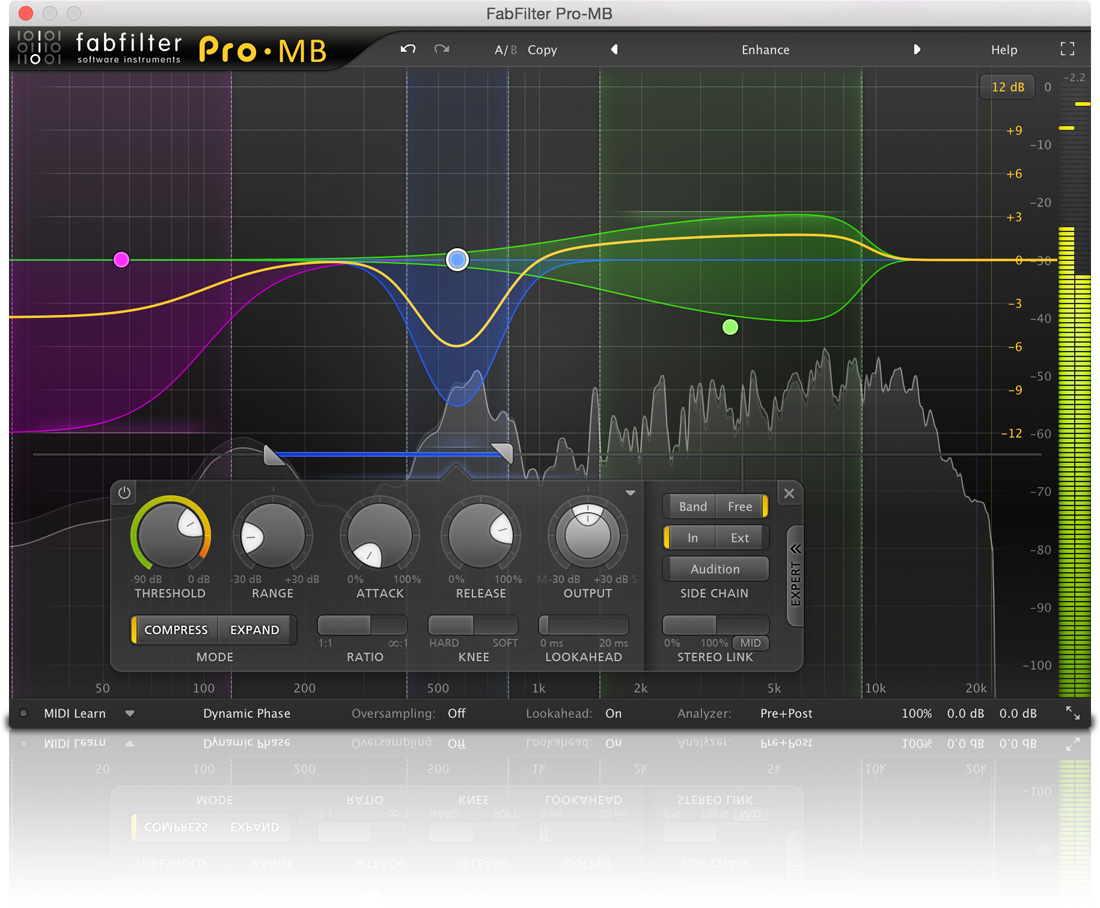Close the band settings panel with the X
The image size is (1100, 908).
pyautogui.click(x=789, y=492)
